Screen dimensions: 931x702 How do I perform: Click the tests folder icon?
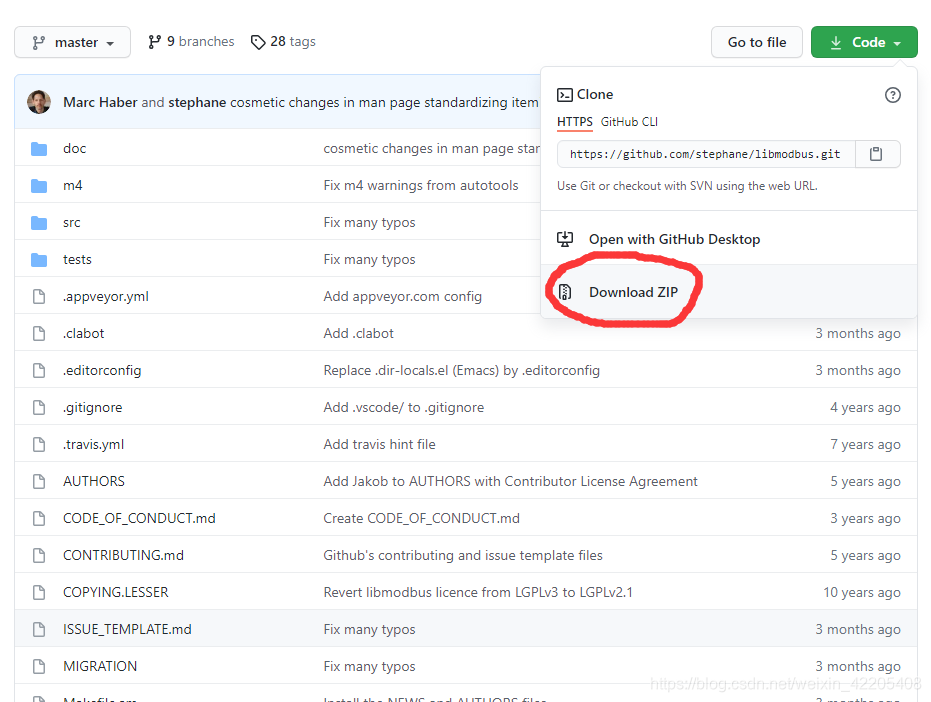click(39, 260)
